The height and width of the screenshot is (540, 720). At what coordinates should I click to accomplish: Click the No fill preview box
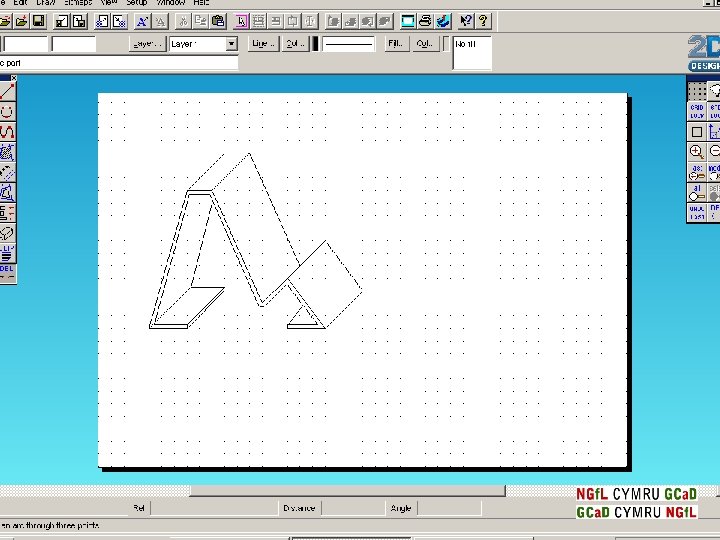(472, 53)
